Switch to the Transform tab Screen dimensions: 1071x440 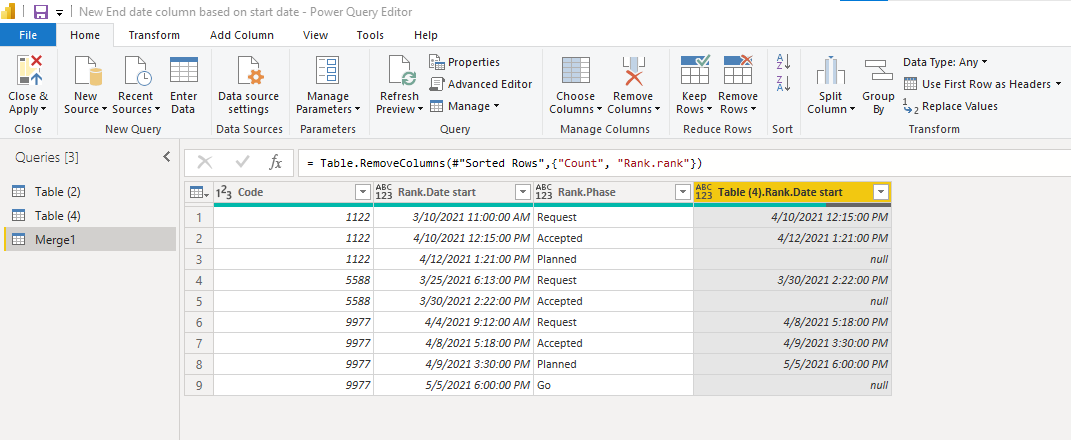tap(154, 35)
